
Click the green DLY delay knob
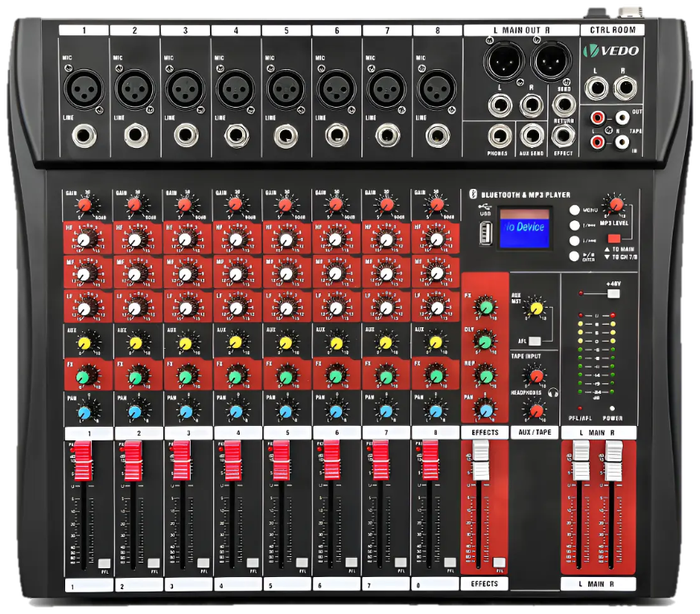(485, 341)
